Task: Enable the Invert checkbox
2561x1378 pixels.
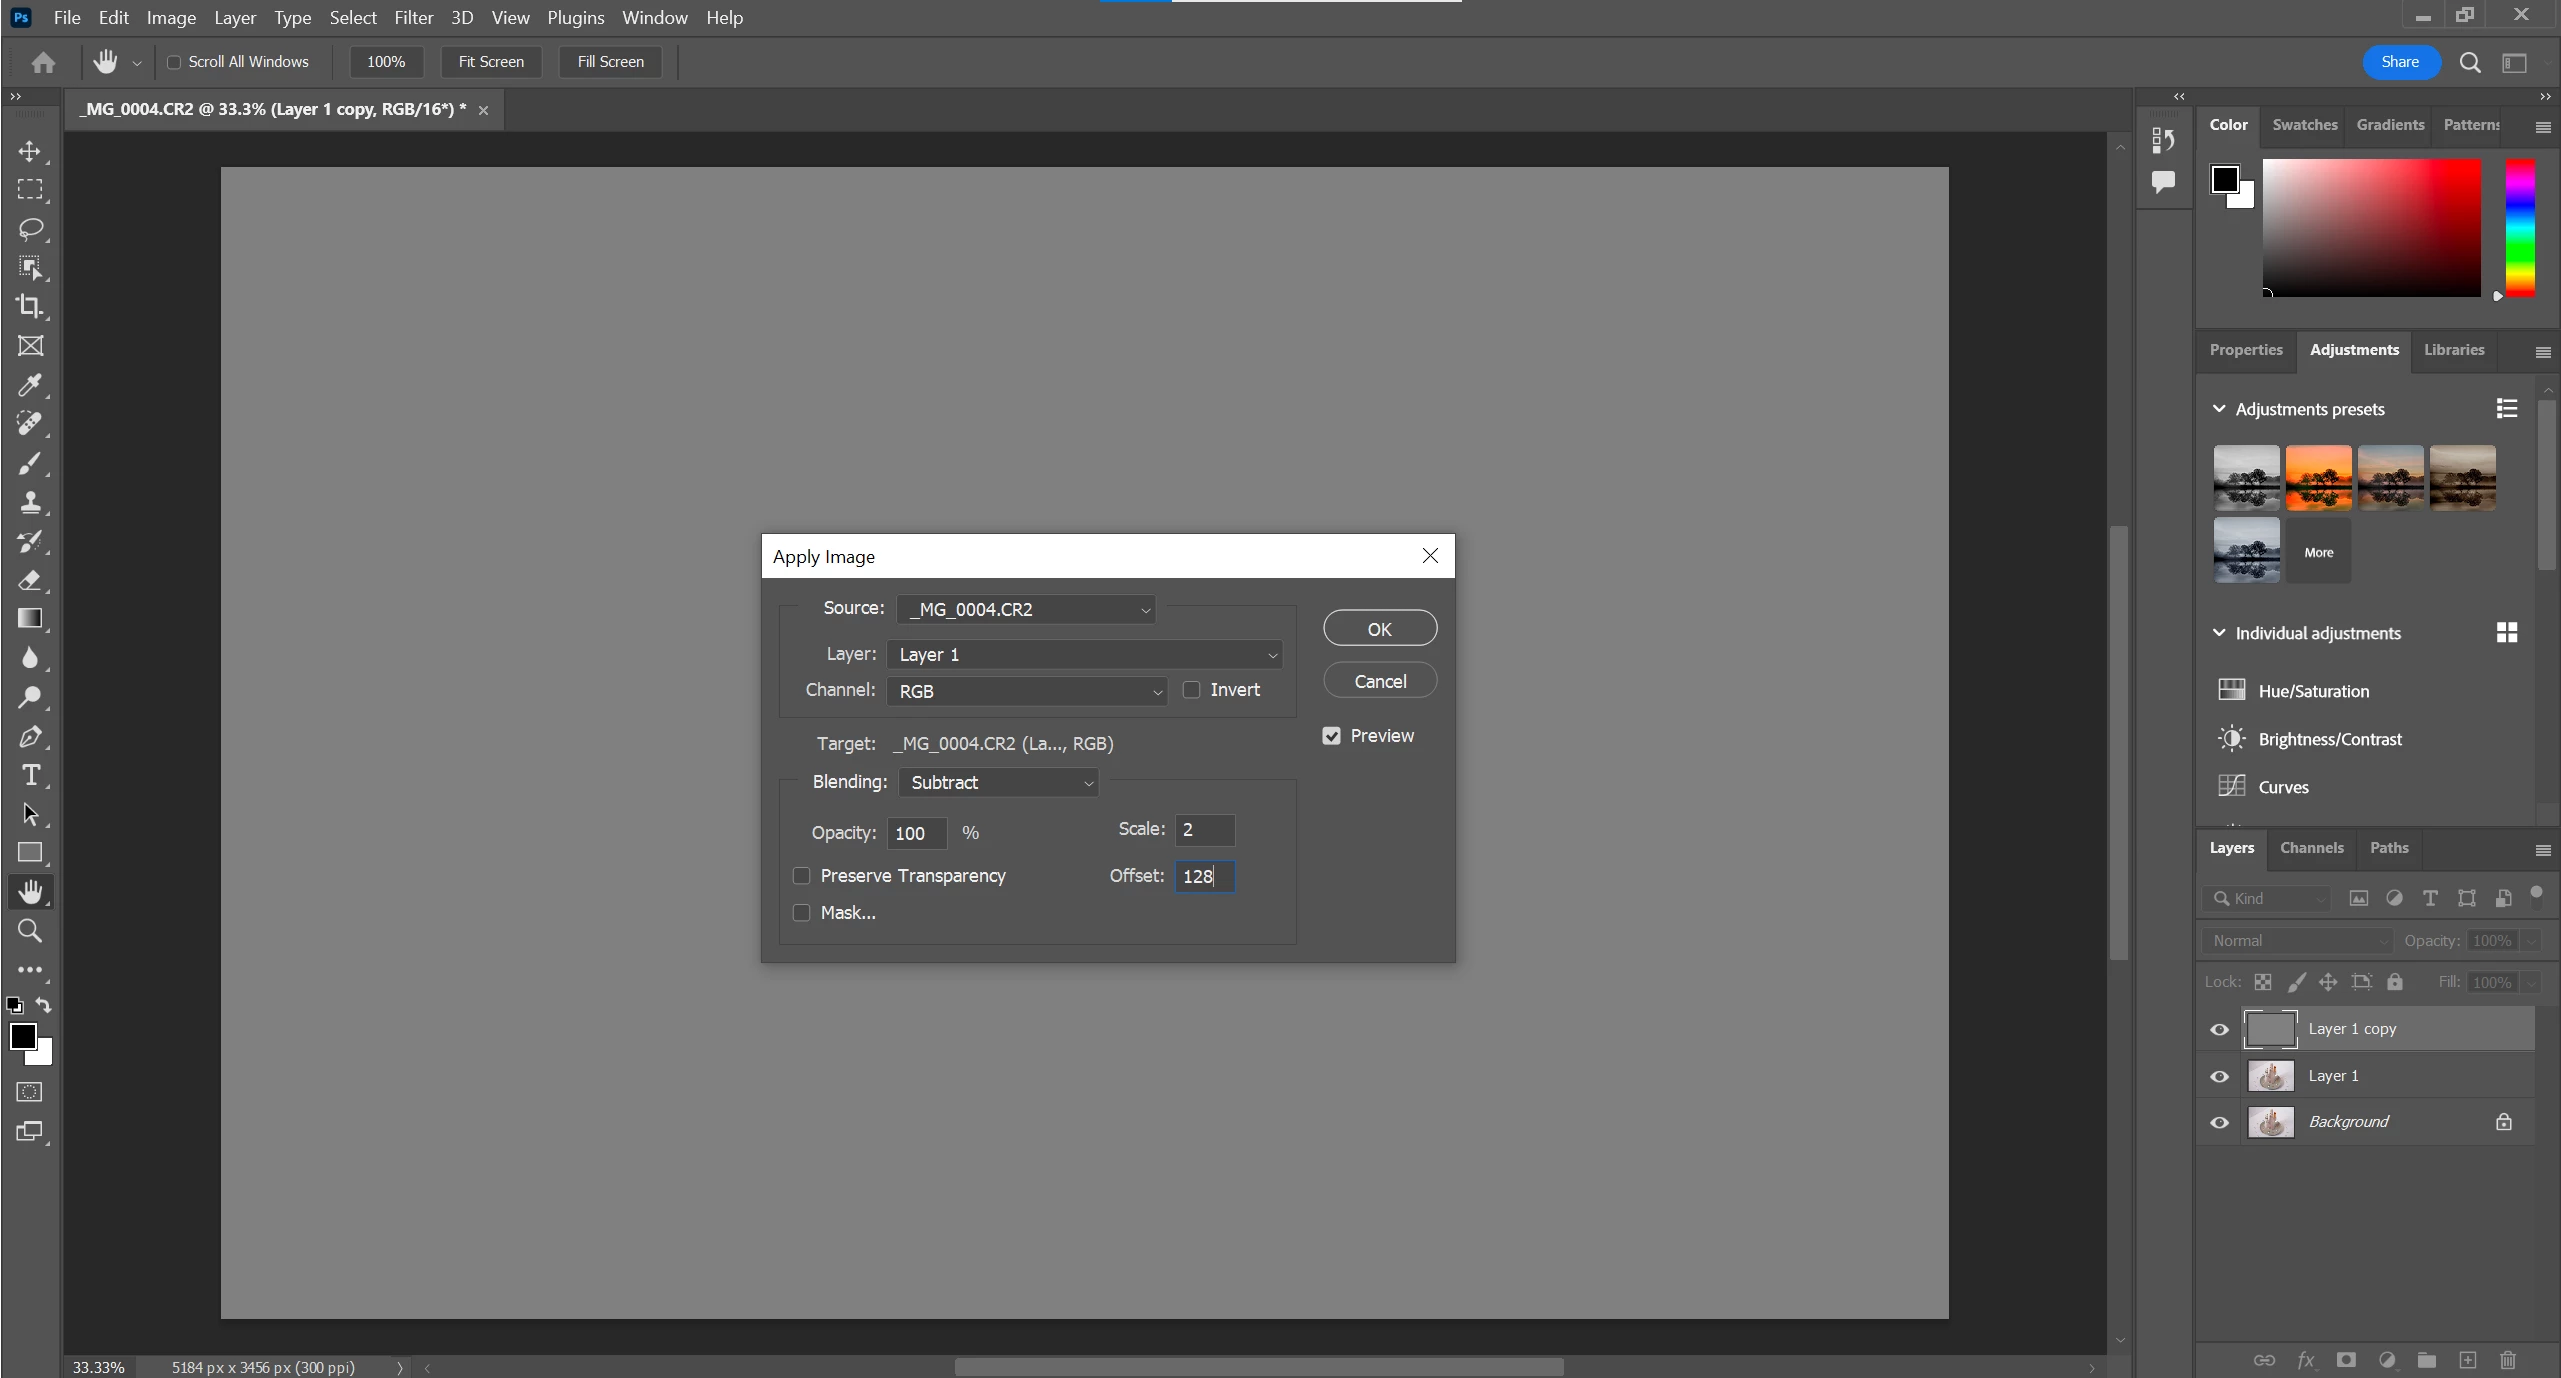Action: pos(1191,690)
